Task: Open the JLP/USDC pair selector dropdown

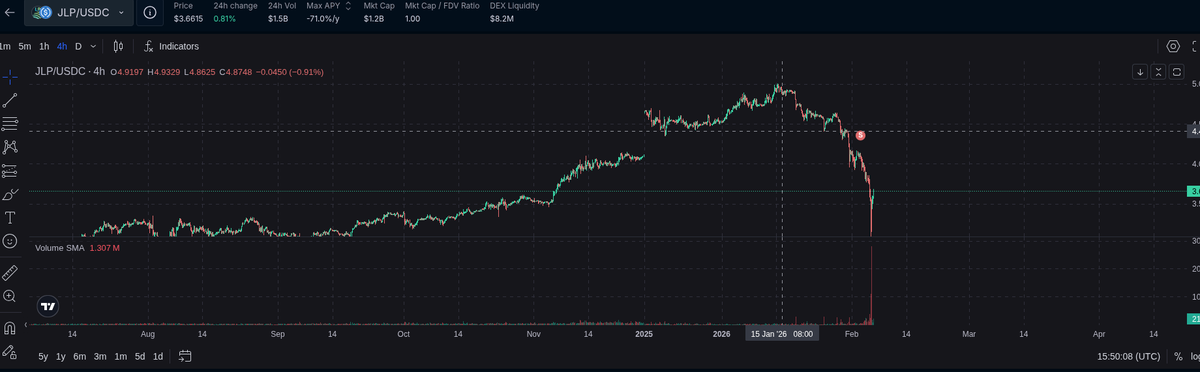Action: [x=79, y=13]
